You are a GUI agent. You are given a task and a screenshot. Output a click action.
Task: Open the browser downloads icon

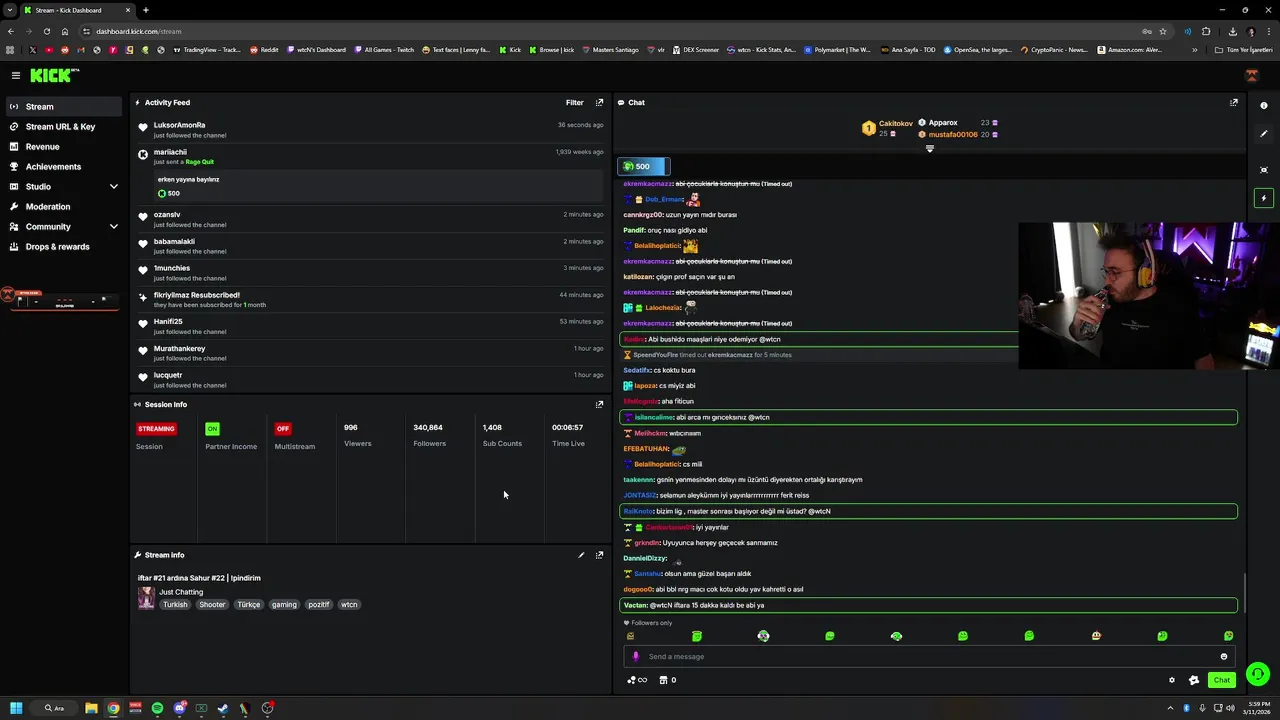[1233, 31]
